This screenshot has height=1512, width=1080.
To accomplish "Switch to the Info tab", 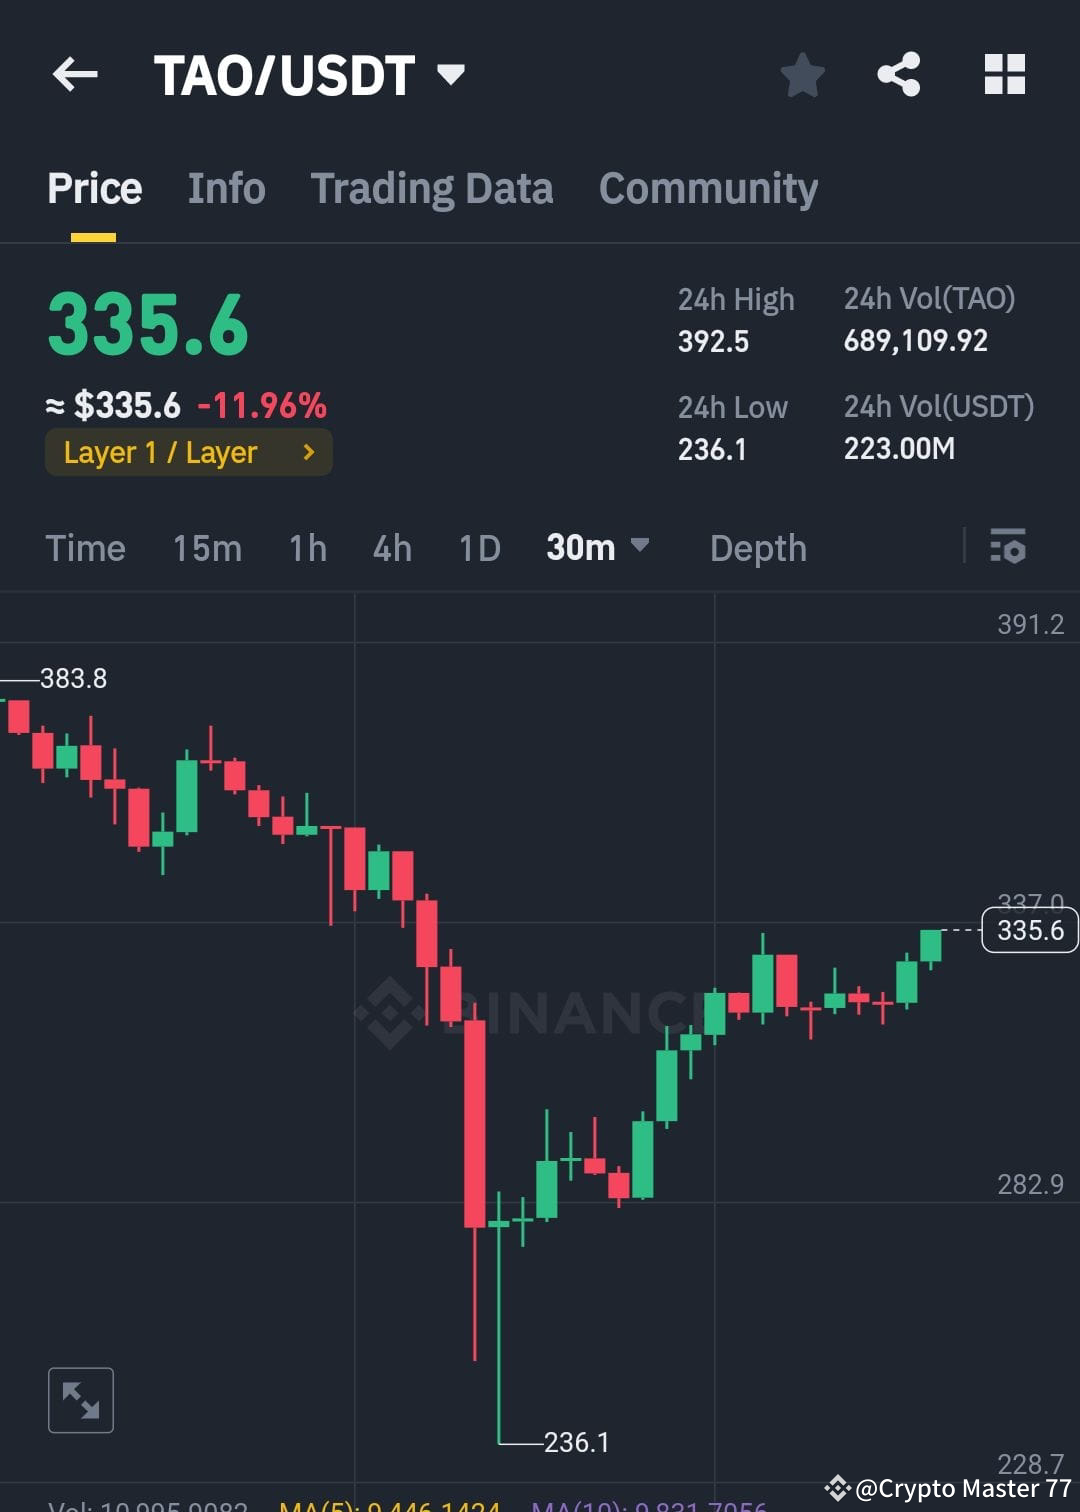I will point(226,188).
